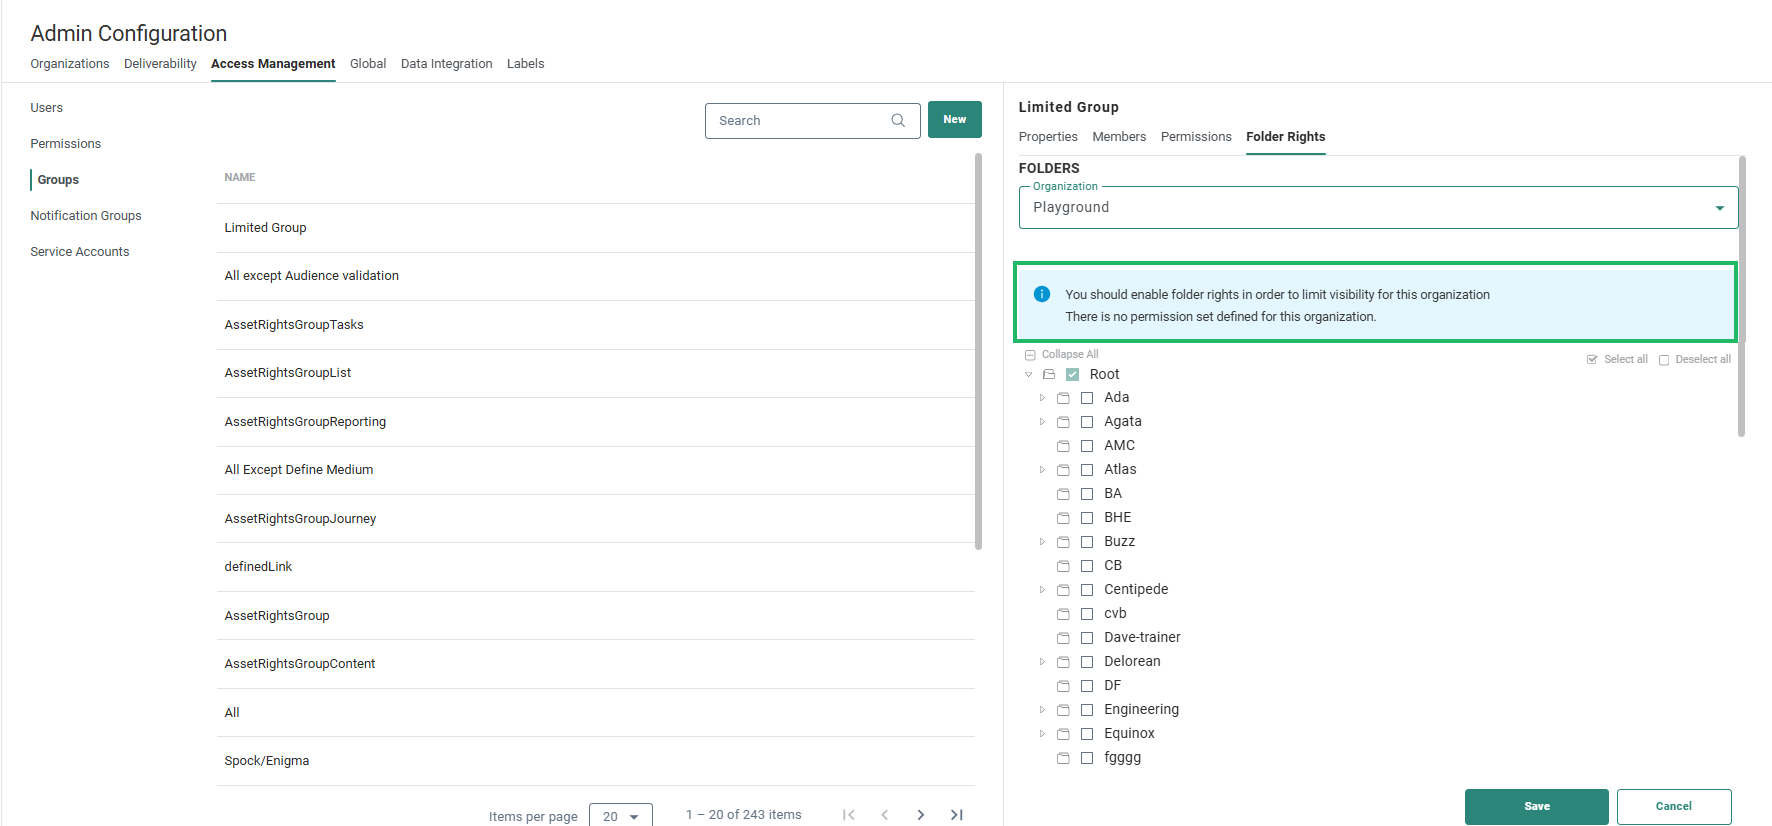Check the Ada folder checkbox
The image size is (1772, 826).
pyautogui.click(x=1087, y=398)
